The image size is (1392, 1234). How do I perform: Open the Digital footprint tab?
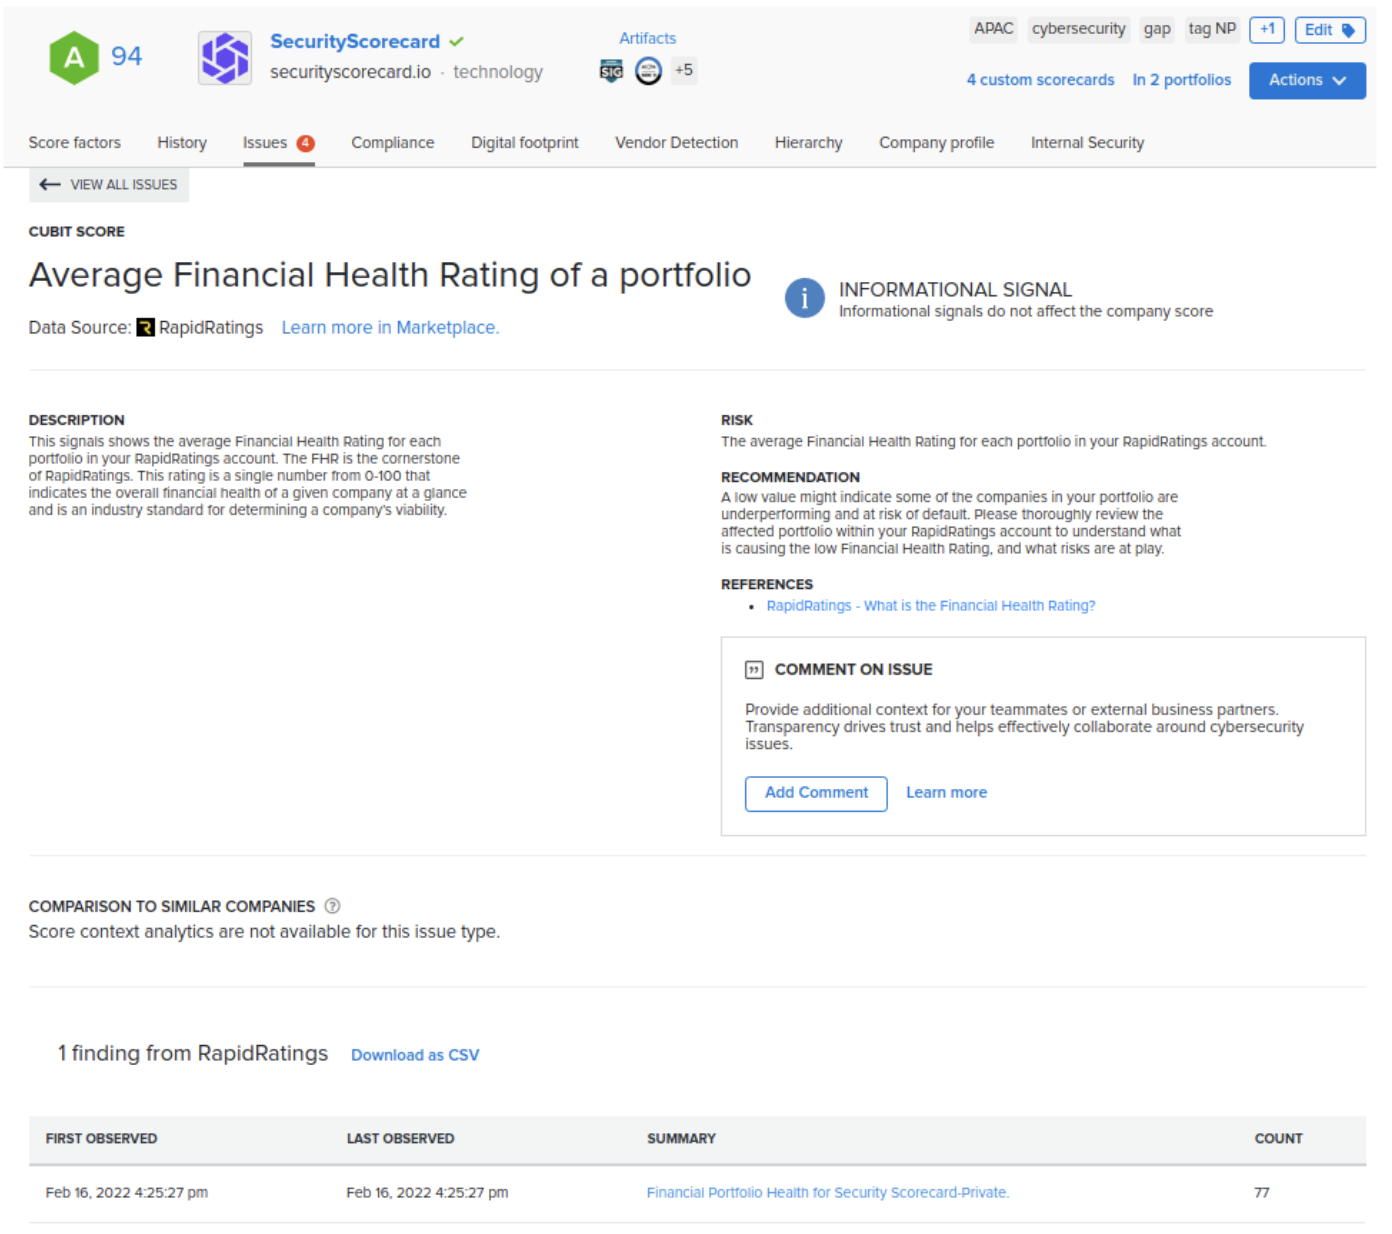[525, 143]
